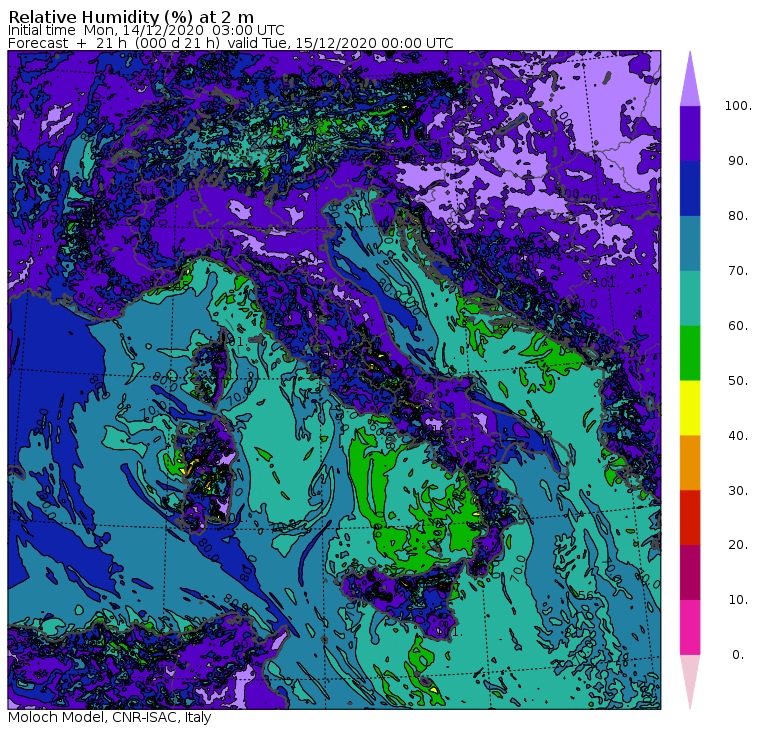
Task: Pick the pink 0–10 colorbar segment
Action: 690,628
